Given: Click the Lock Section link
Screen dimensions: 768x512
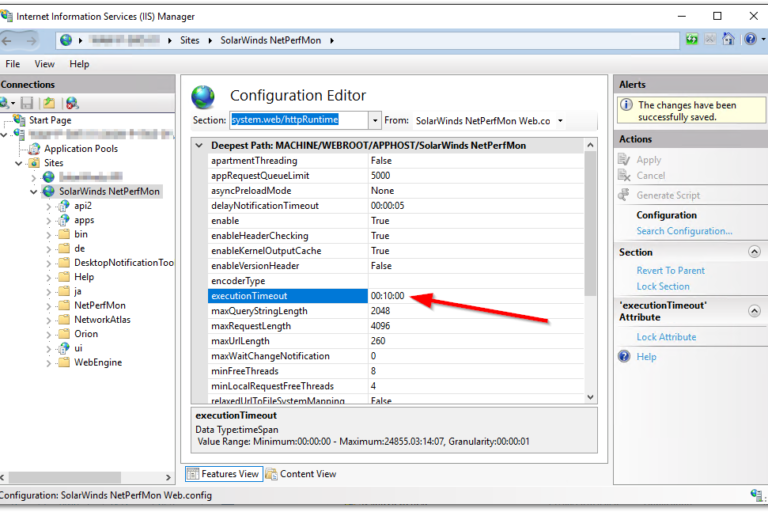Looking at the screenshot, I should (x=663, y=286).
